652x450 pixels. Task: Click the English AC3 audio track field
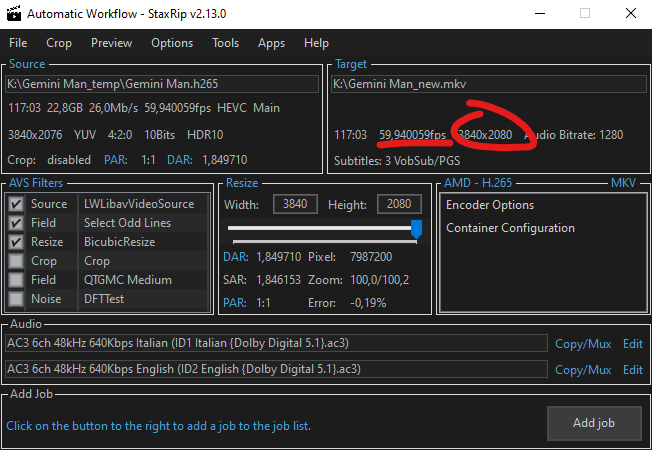(x=277, y=369)
